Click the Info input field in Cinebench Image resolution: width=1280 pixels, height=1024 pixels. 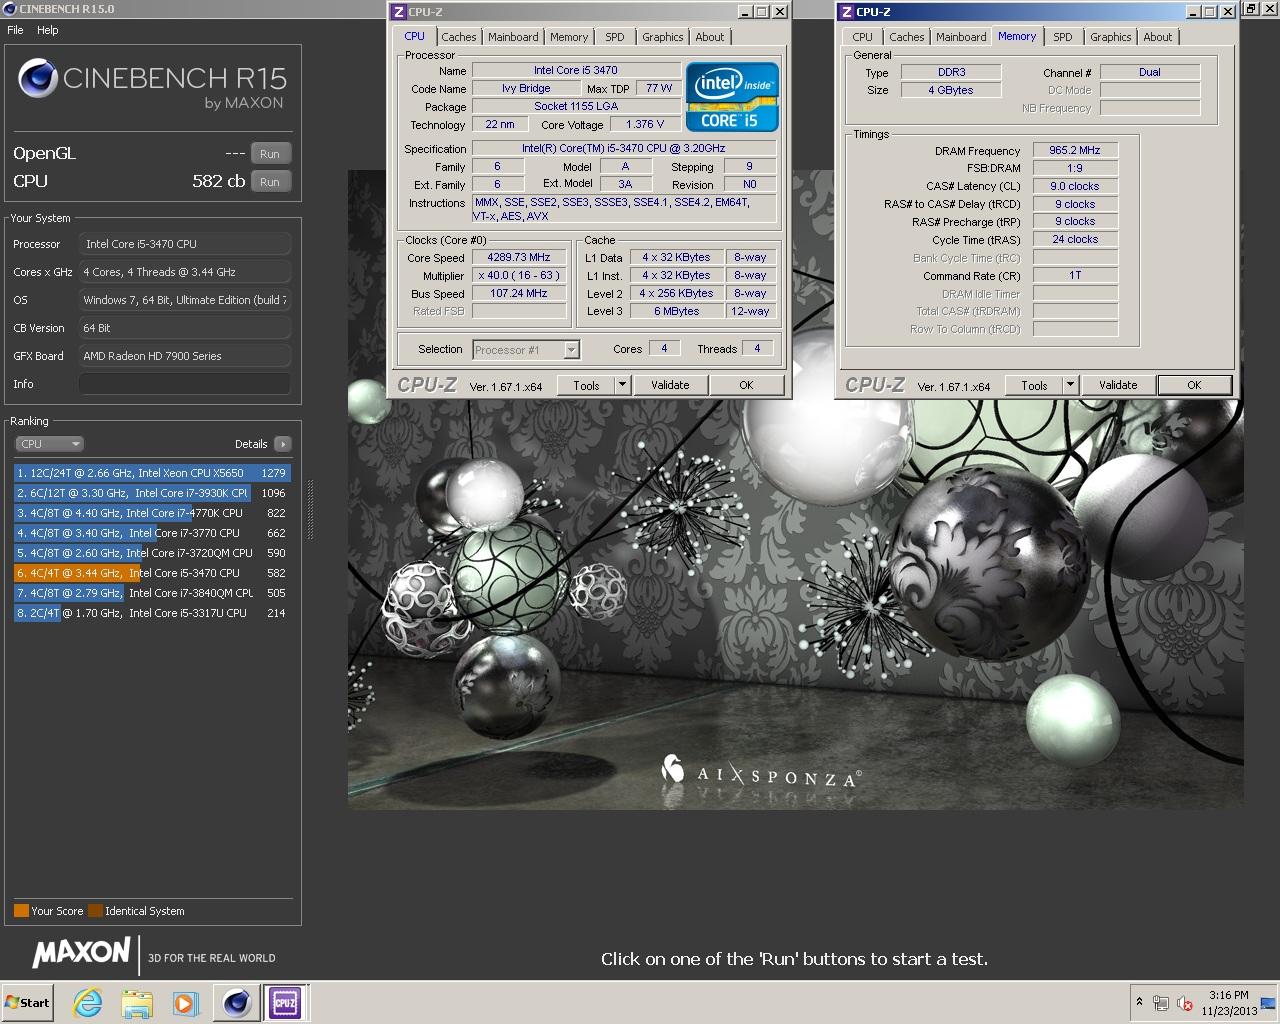point(185,384)
